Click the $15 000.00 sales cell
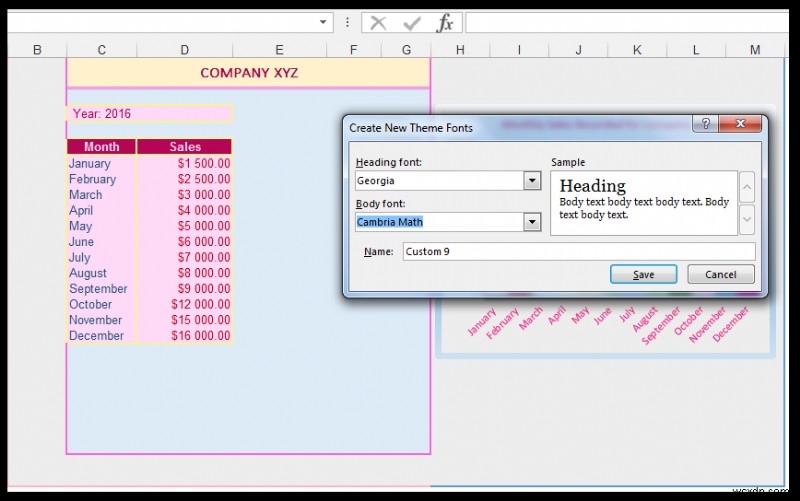This screenshot has height=501, width=800. 185,320
